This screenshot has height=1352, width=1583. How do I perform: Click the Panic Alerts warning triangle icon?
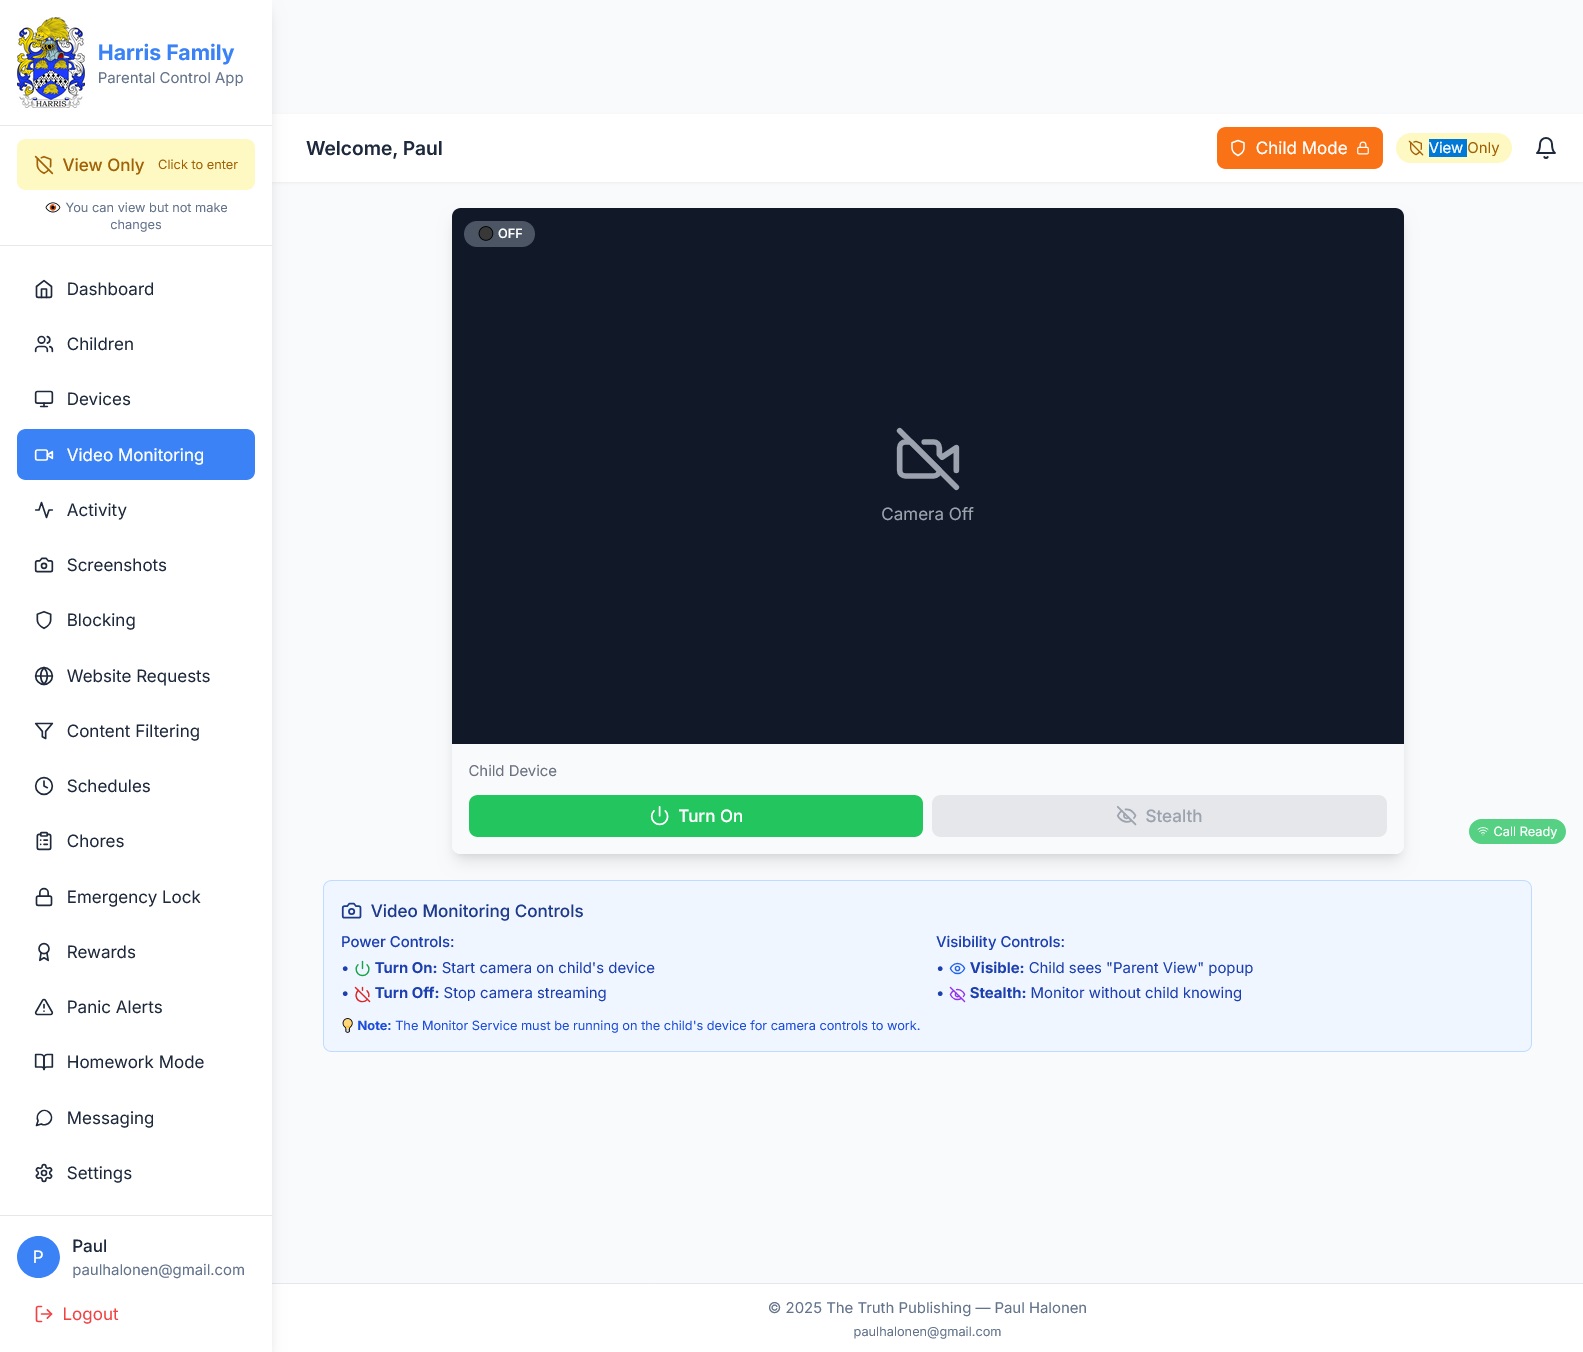click(44, 1007)
